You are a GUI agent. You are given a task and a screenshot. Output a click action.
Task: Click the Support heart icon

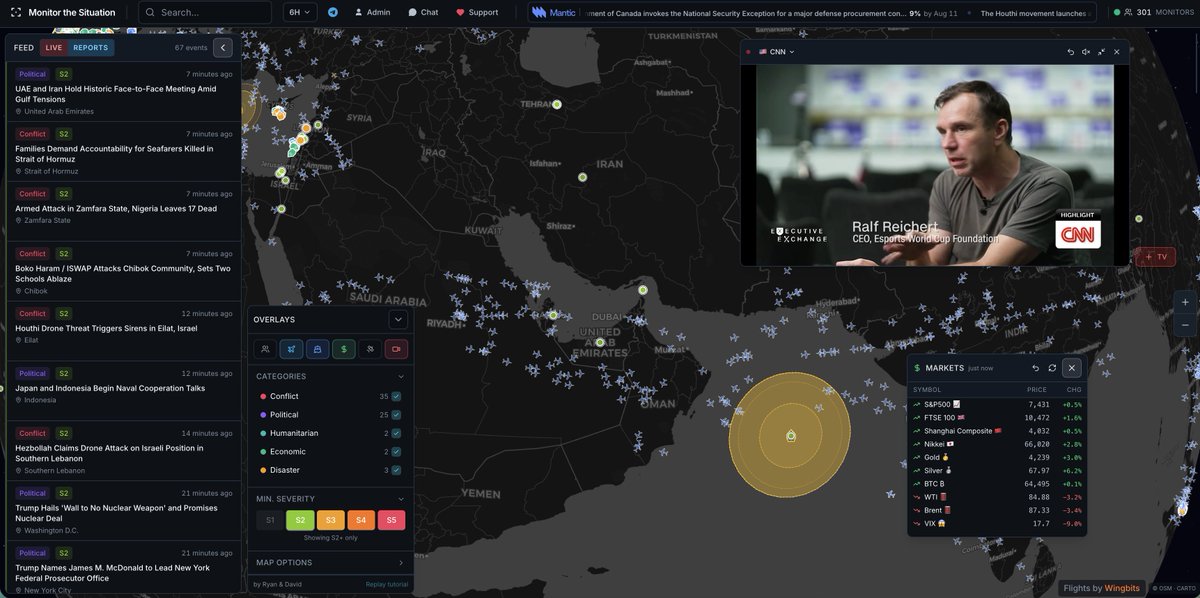pyautogui.click(x=460, y=12)
